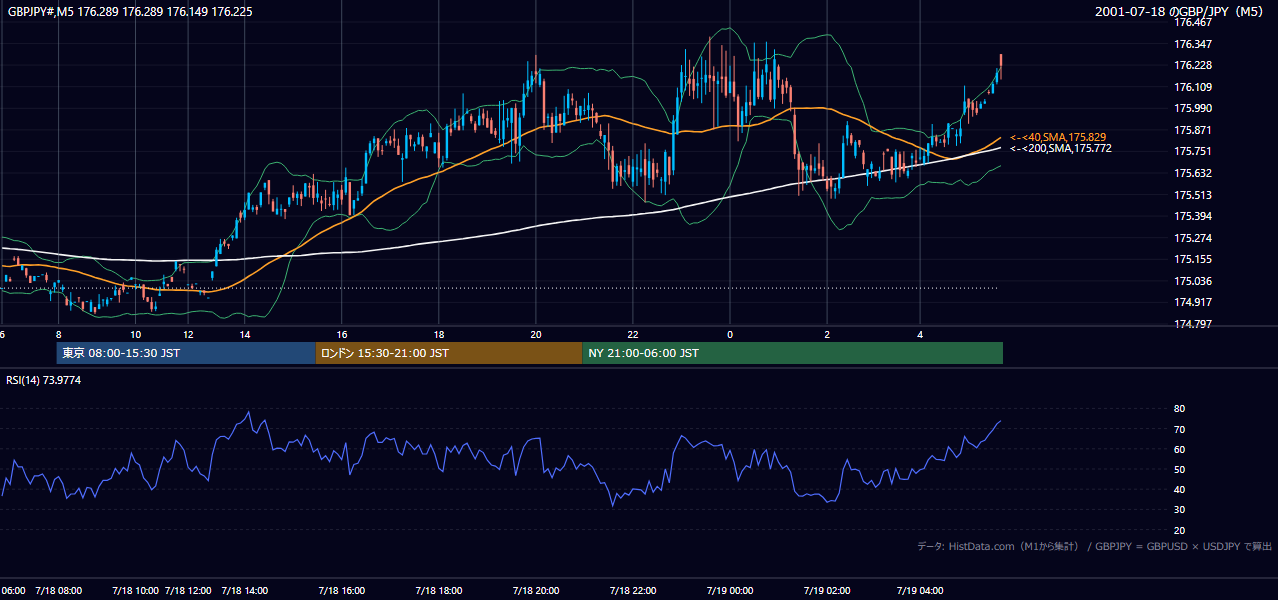1278x600 pixels.
Task: Click the white <-<200,SMA,175.772 label
Action: (x=1061, y=149)
